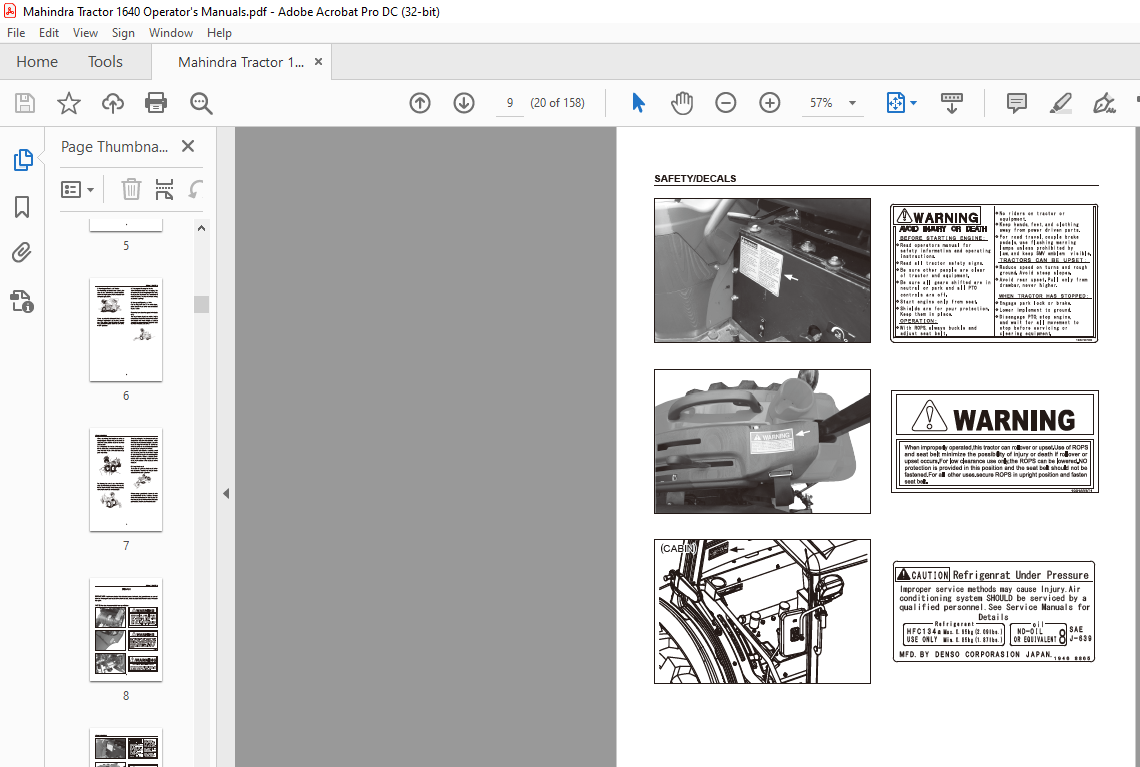The image size is (1140, 767).
Task: Open the sign document tool
Action: click(1104, 103)
